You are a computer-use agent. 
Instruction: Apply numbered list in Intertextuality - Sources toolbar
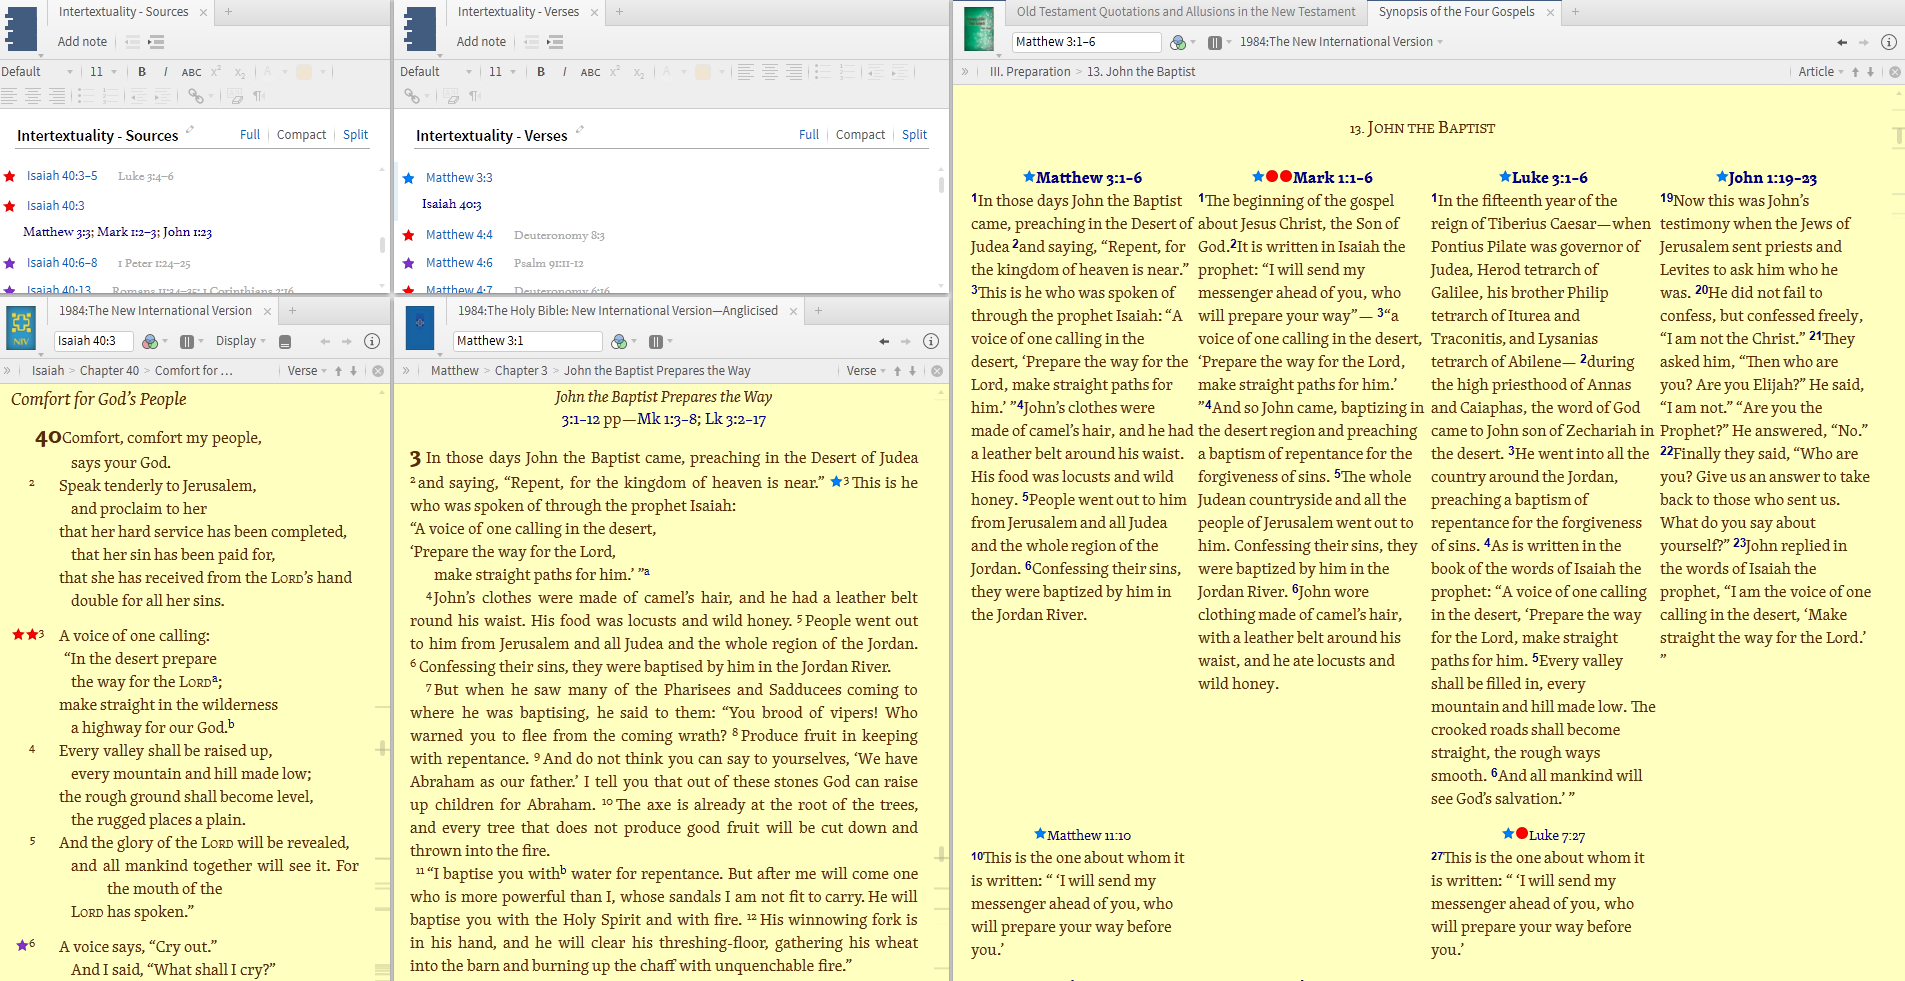110,96
